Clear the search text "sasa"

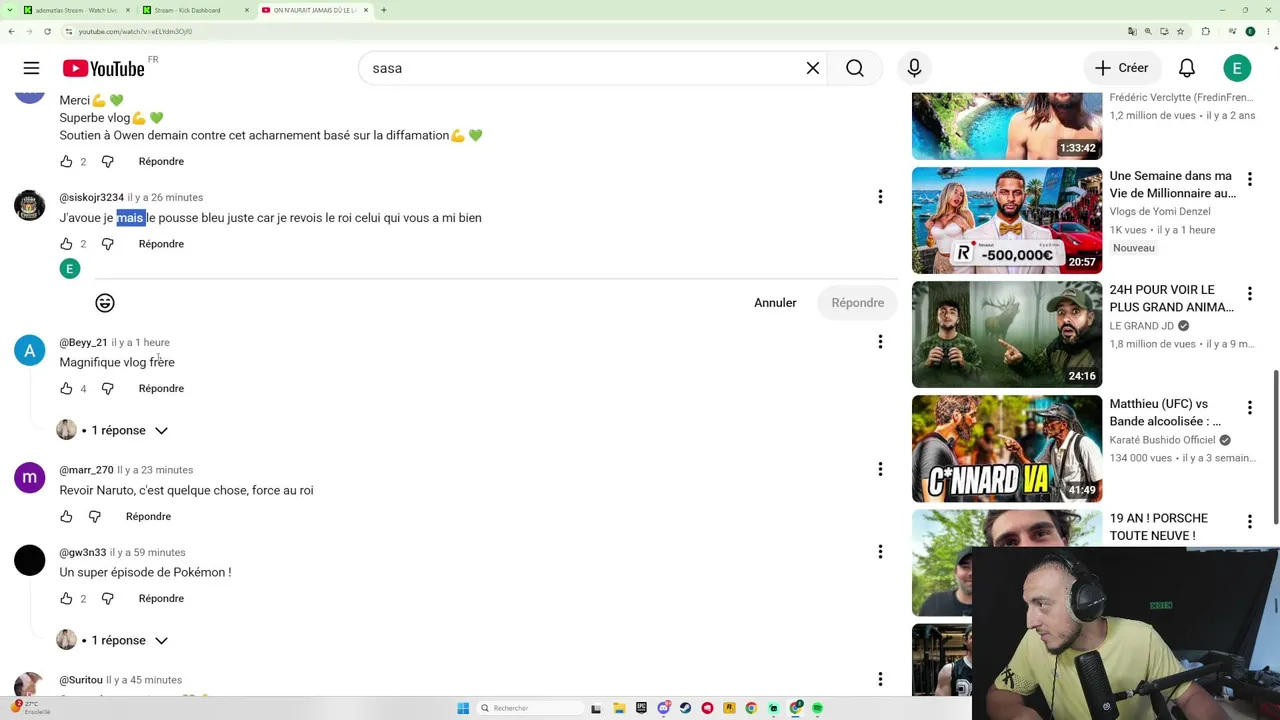click(x=813, y=68)
